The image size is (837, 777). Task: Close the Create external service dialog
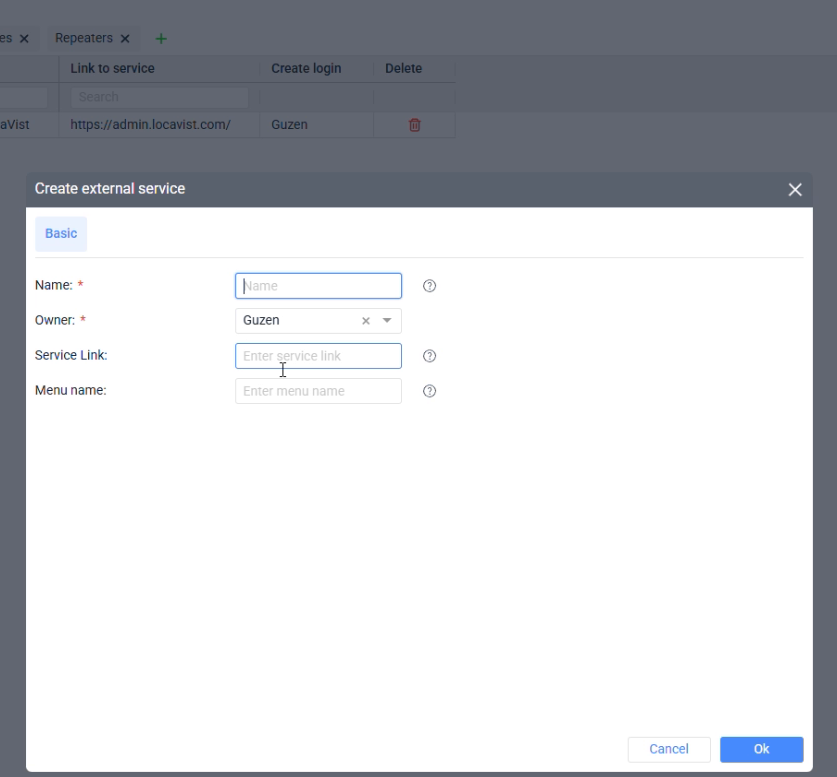tap(795, 189)
